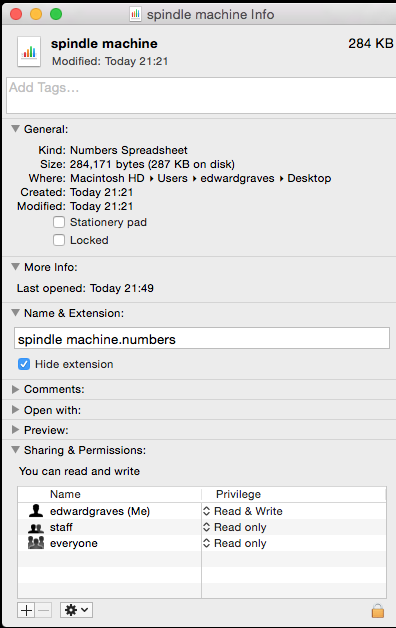Click the staff group icon
The width and height of the screenshot is (396, 628).
tap(36, 527)
